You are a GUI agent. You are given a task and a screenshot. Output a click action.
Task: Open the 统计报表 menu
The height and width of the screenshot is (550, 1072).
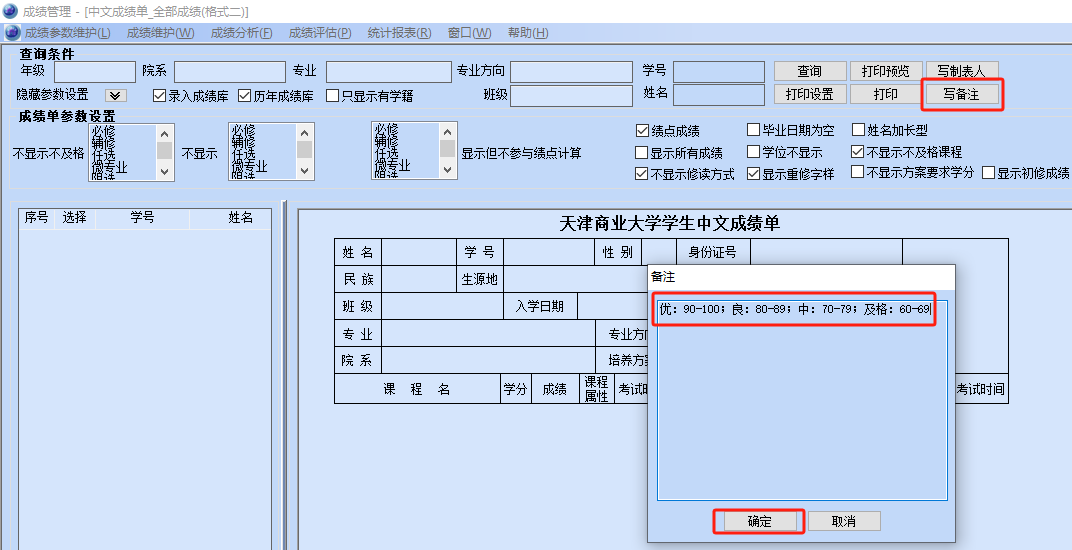click(399, 33)
